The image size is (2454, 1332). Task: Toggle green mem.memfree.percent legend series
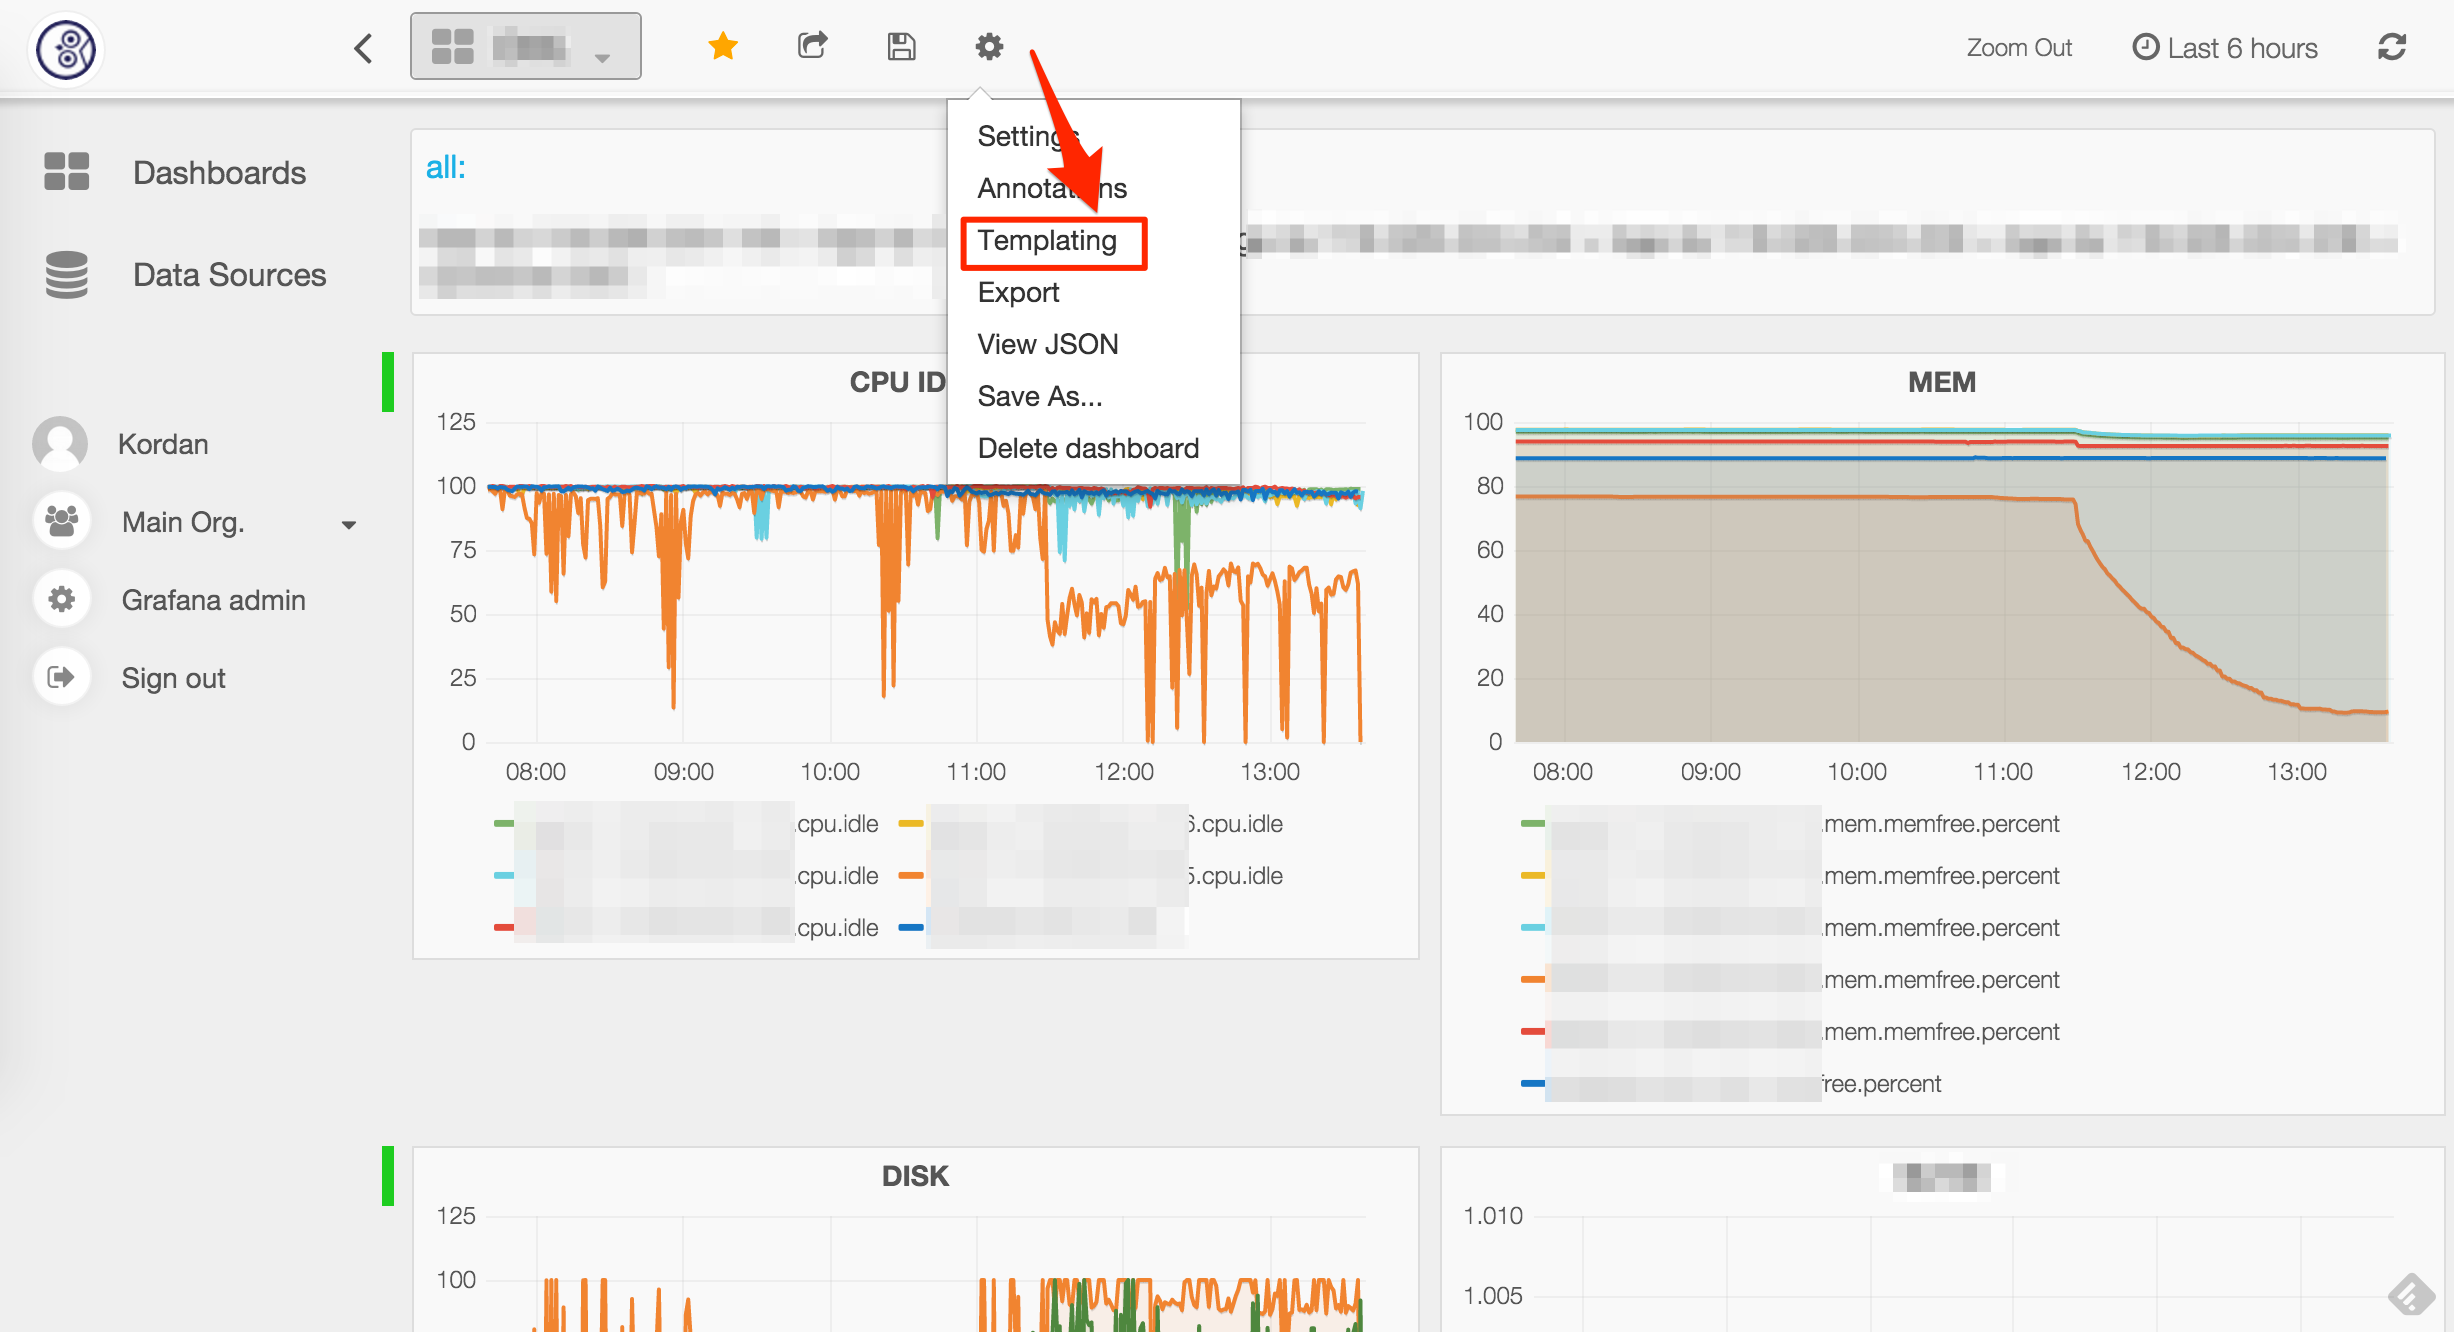1940,824
